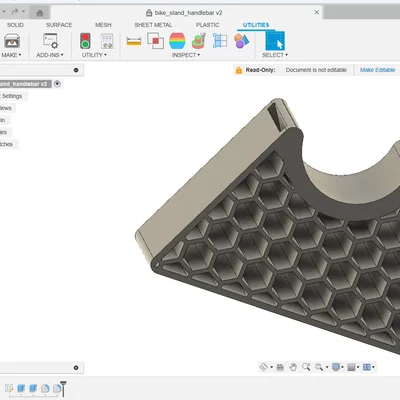Click the traffic light Utility icon
This screenshot has width=400, height=400.
click(x=85, y=41)
